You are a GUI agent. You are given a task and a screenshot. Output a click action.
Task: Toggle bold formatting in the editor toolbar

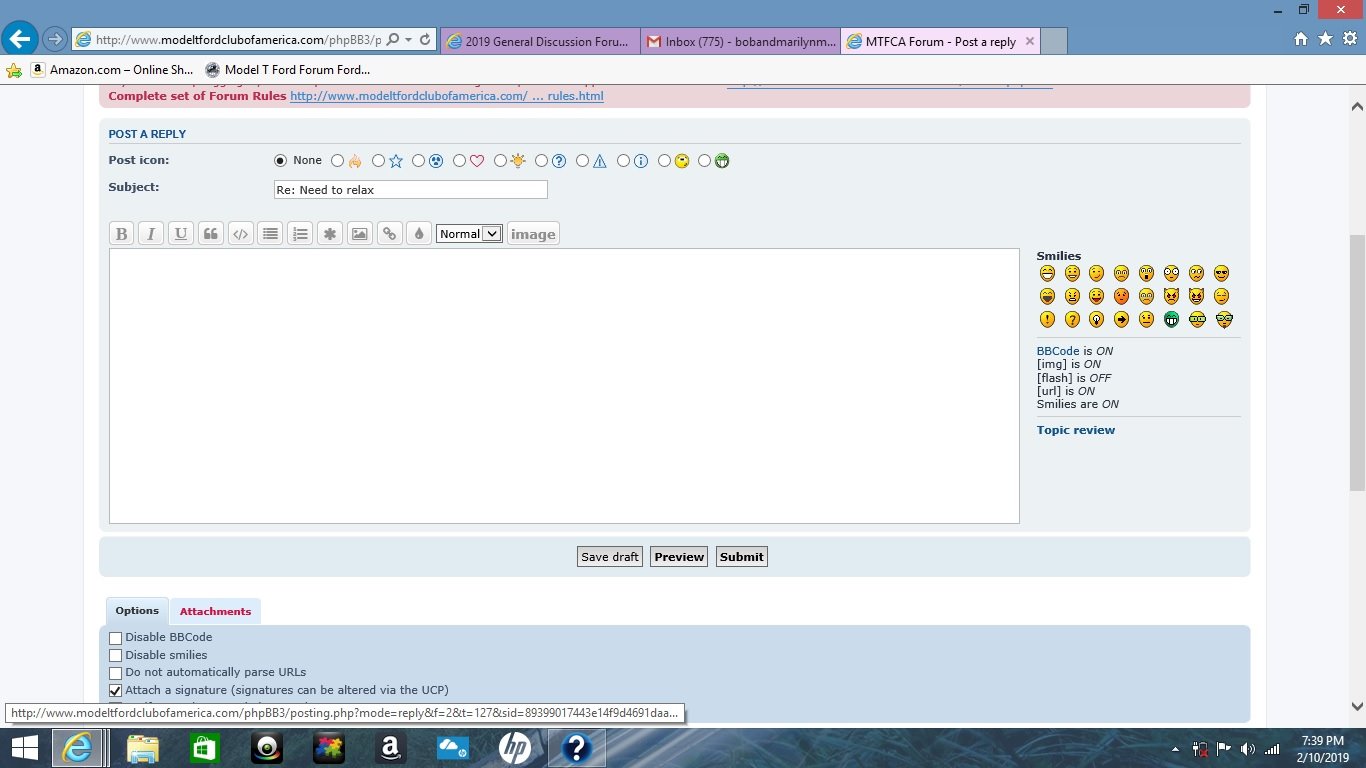(x=121, y=234)
